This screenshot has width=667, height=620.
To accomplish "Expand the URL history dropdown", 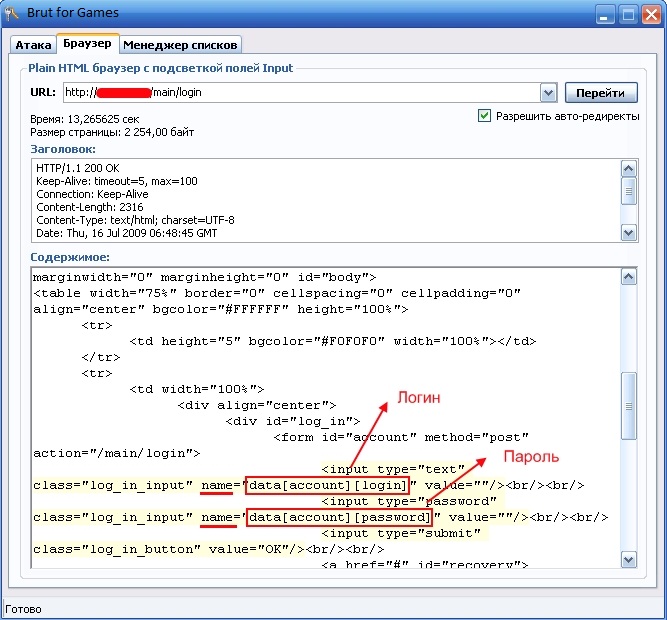I will [x=548, y=93].
